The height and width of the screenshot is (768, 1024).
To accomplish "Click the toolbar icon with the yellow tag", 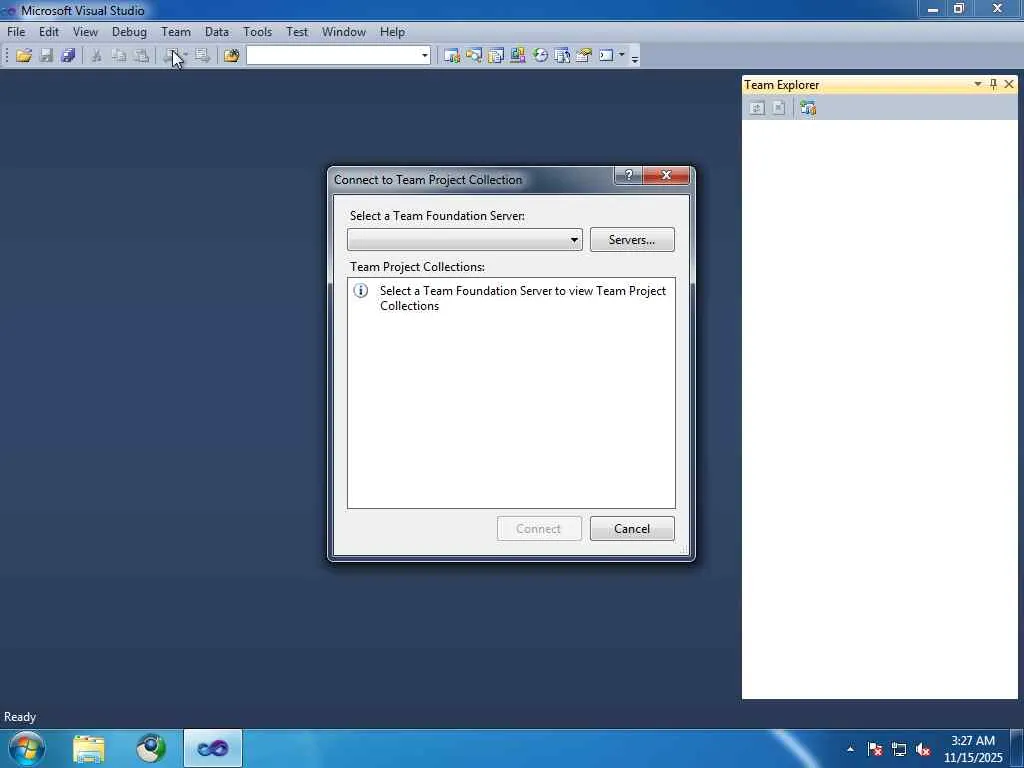I will (584, 56).
